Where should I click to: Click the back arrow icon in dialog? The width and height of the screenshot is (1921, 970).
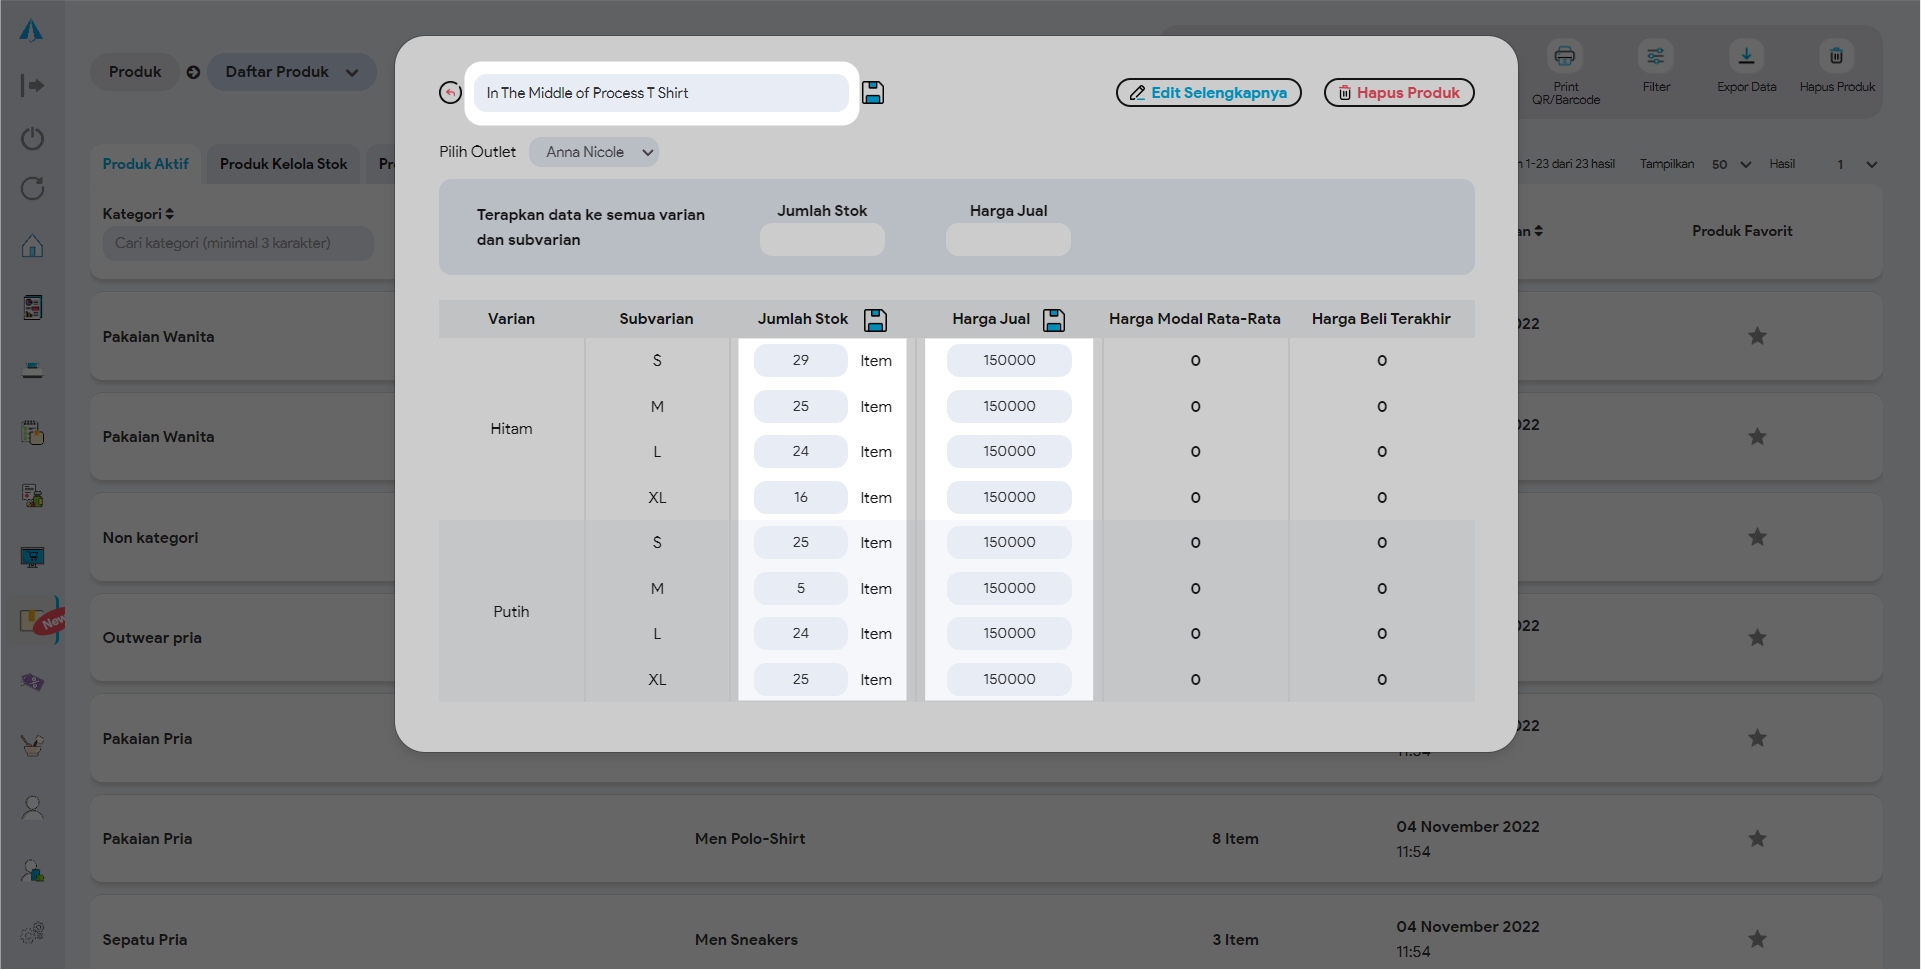450,93
